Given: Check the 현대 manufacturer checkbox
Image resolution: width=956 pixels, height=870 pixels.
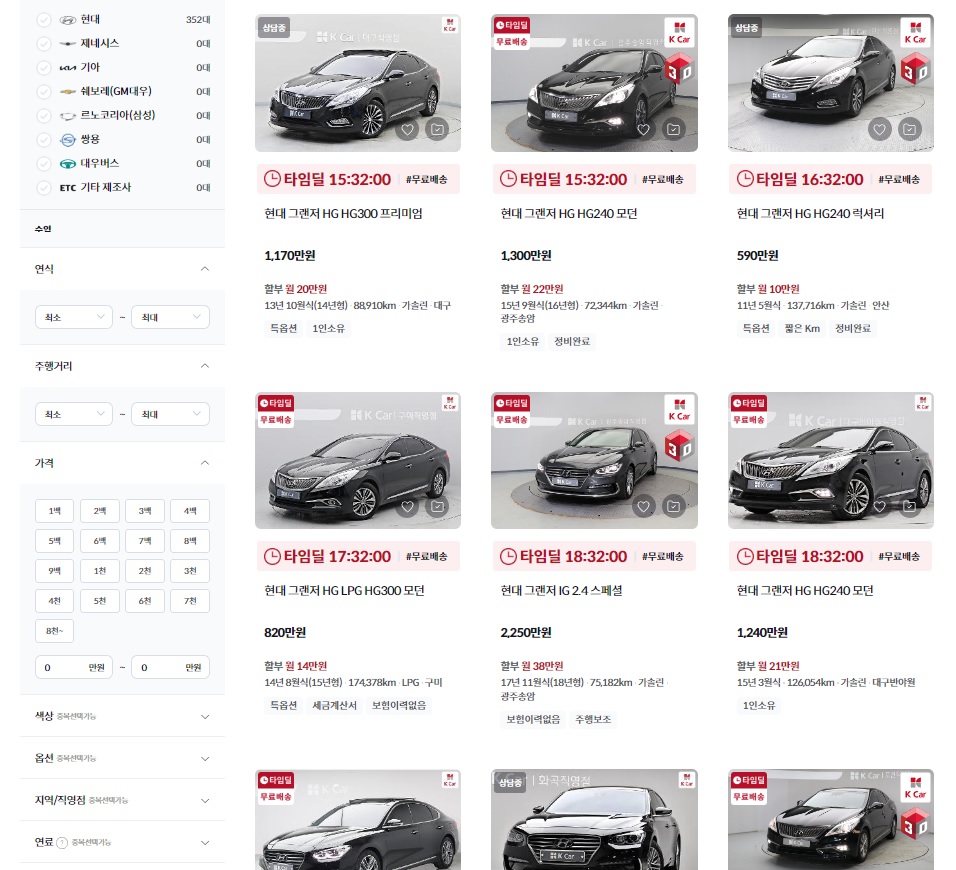Looking at the screenshot, I should tap(44, 20).
